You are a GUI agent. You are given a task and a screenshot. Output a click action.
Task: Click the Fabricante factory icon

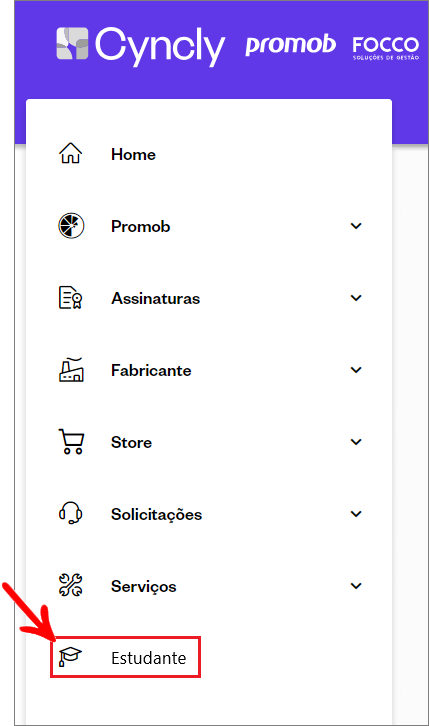tap(71, 369)
